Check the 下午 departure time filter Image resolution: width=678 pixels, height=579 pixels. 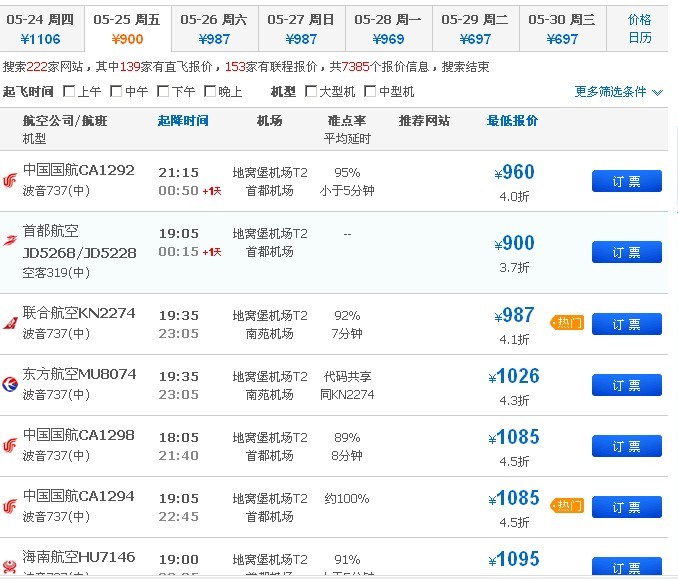click(163, 91)
